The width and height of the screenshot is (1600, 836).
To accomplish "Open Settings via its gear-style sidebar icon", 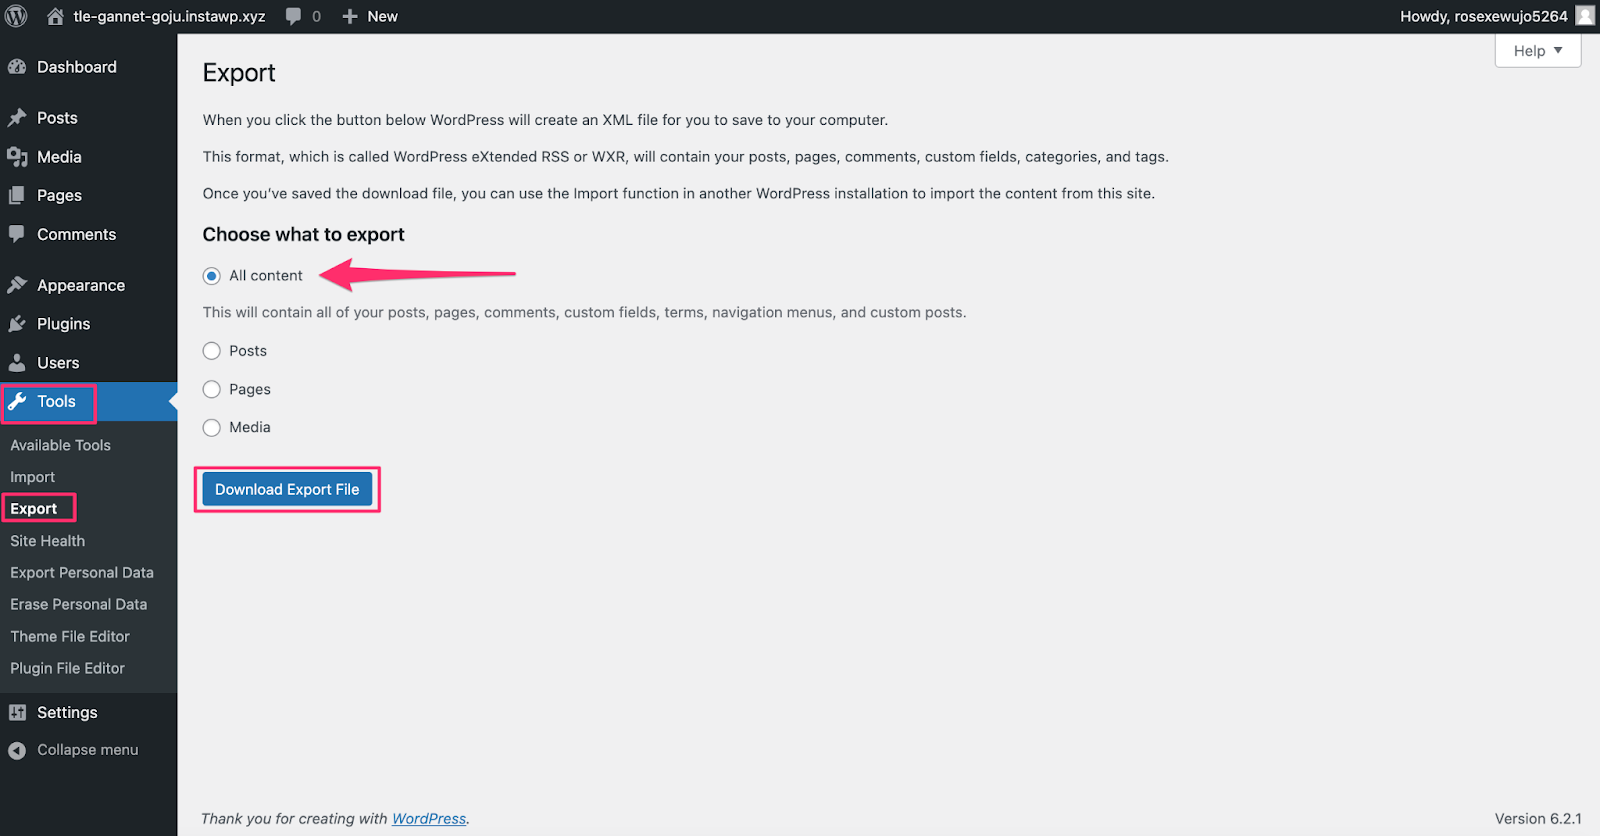I will pyautogui.click(x=18, y=711).
